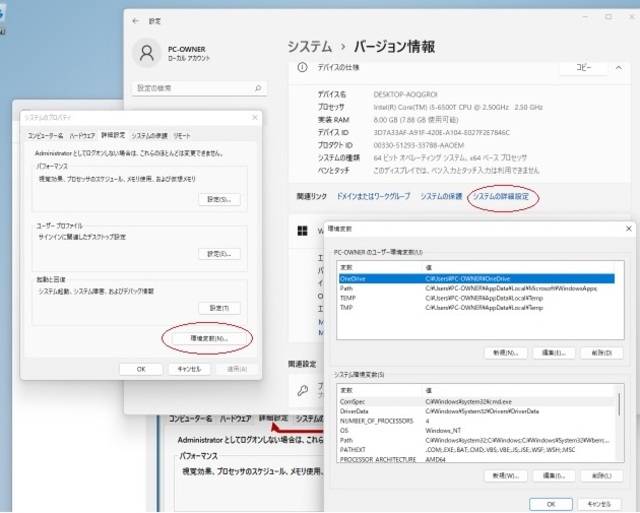Copy device specifications with the コピー button

pyautogui.click(x=583, y=68)
